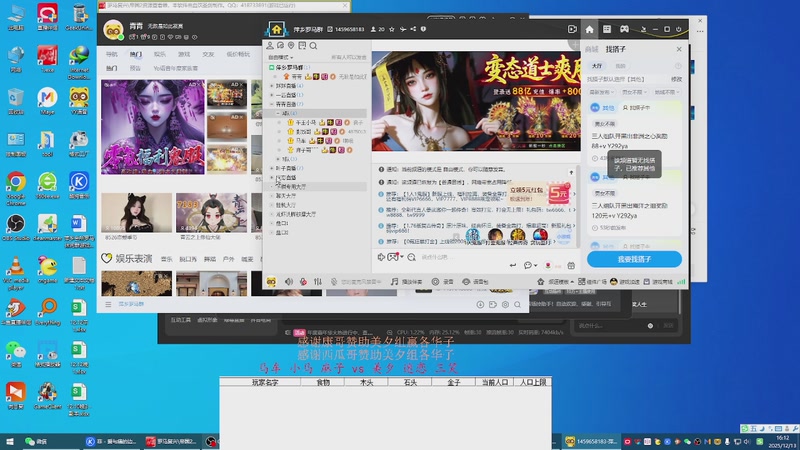This screenshot has width=800, height=450.
Task: Open the game controller icon beside chat input
Action: click(392, 257)
